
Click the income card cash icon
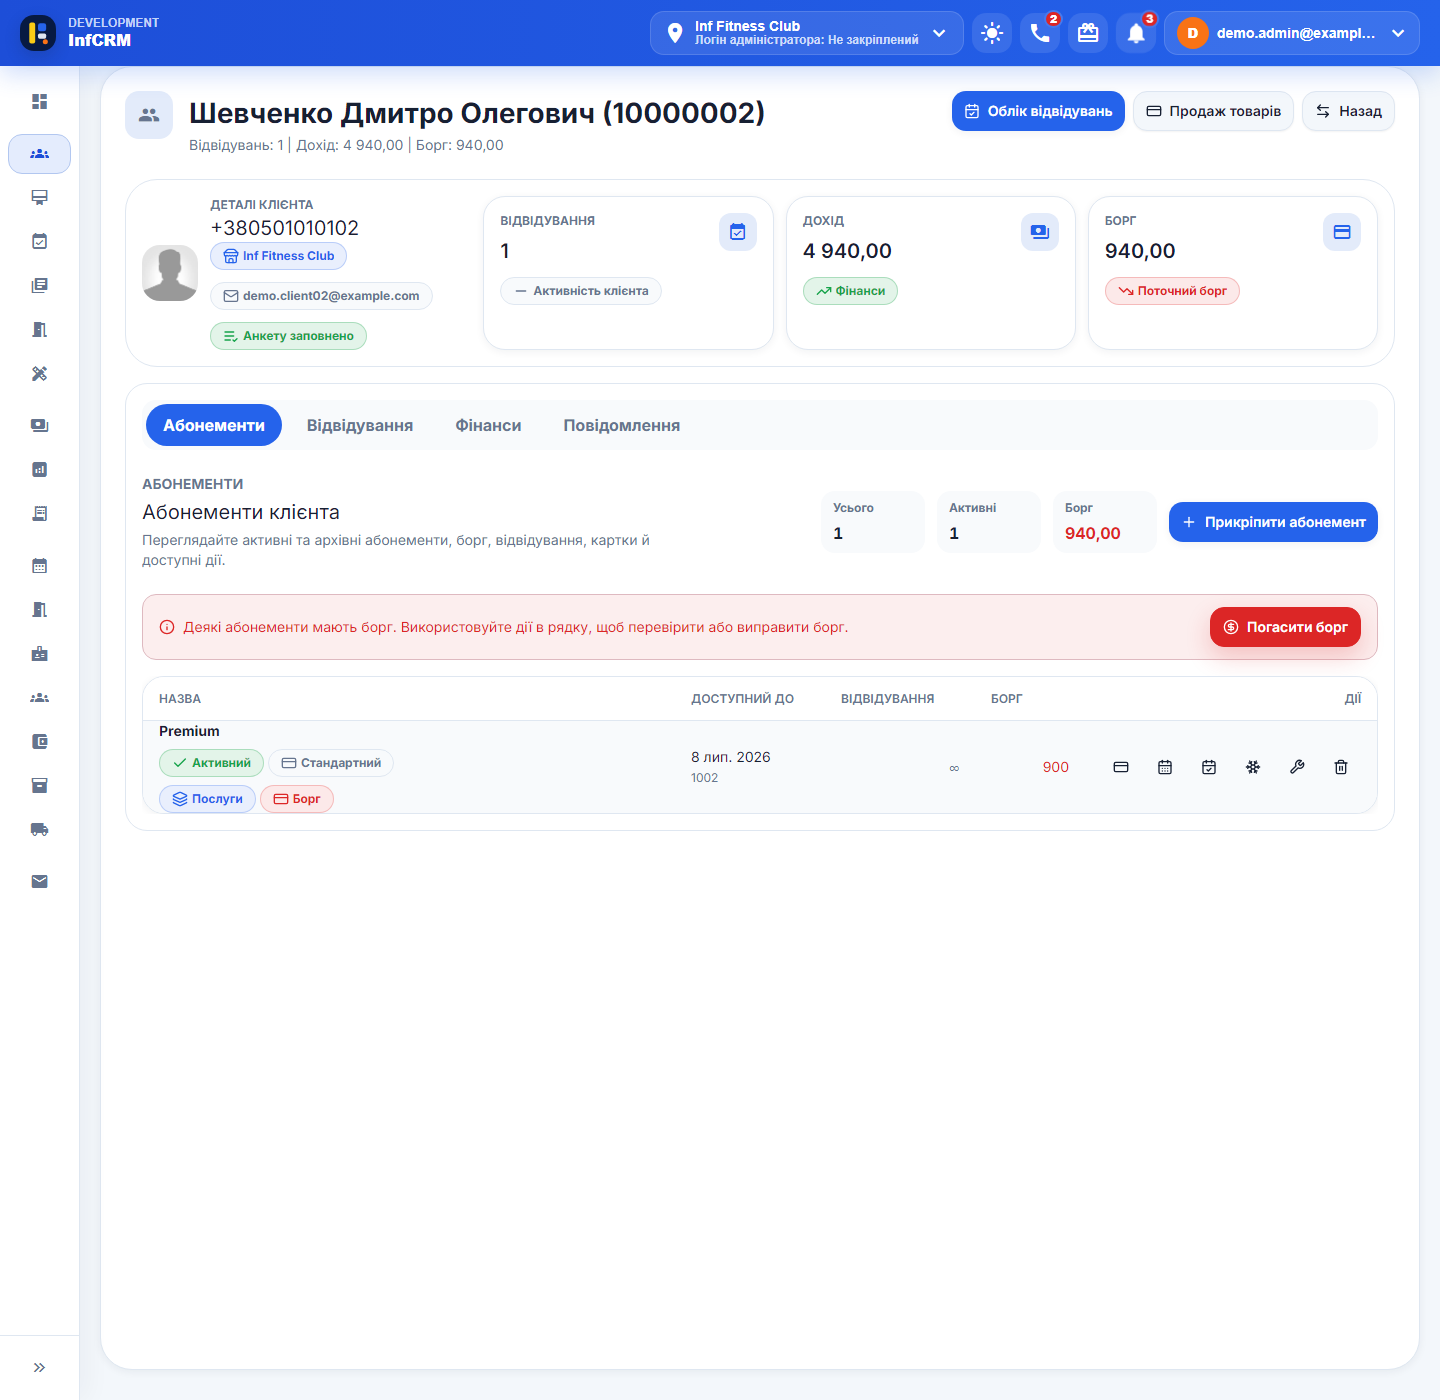click(1040, 232)
